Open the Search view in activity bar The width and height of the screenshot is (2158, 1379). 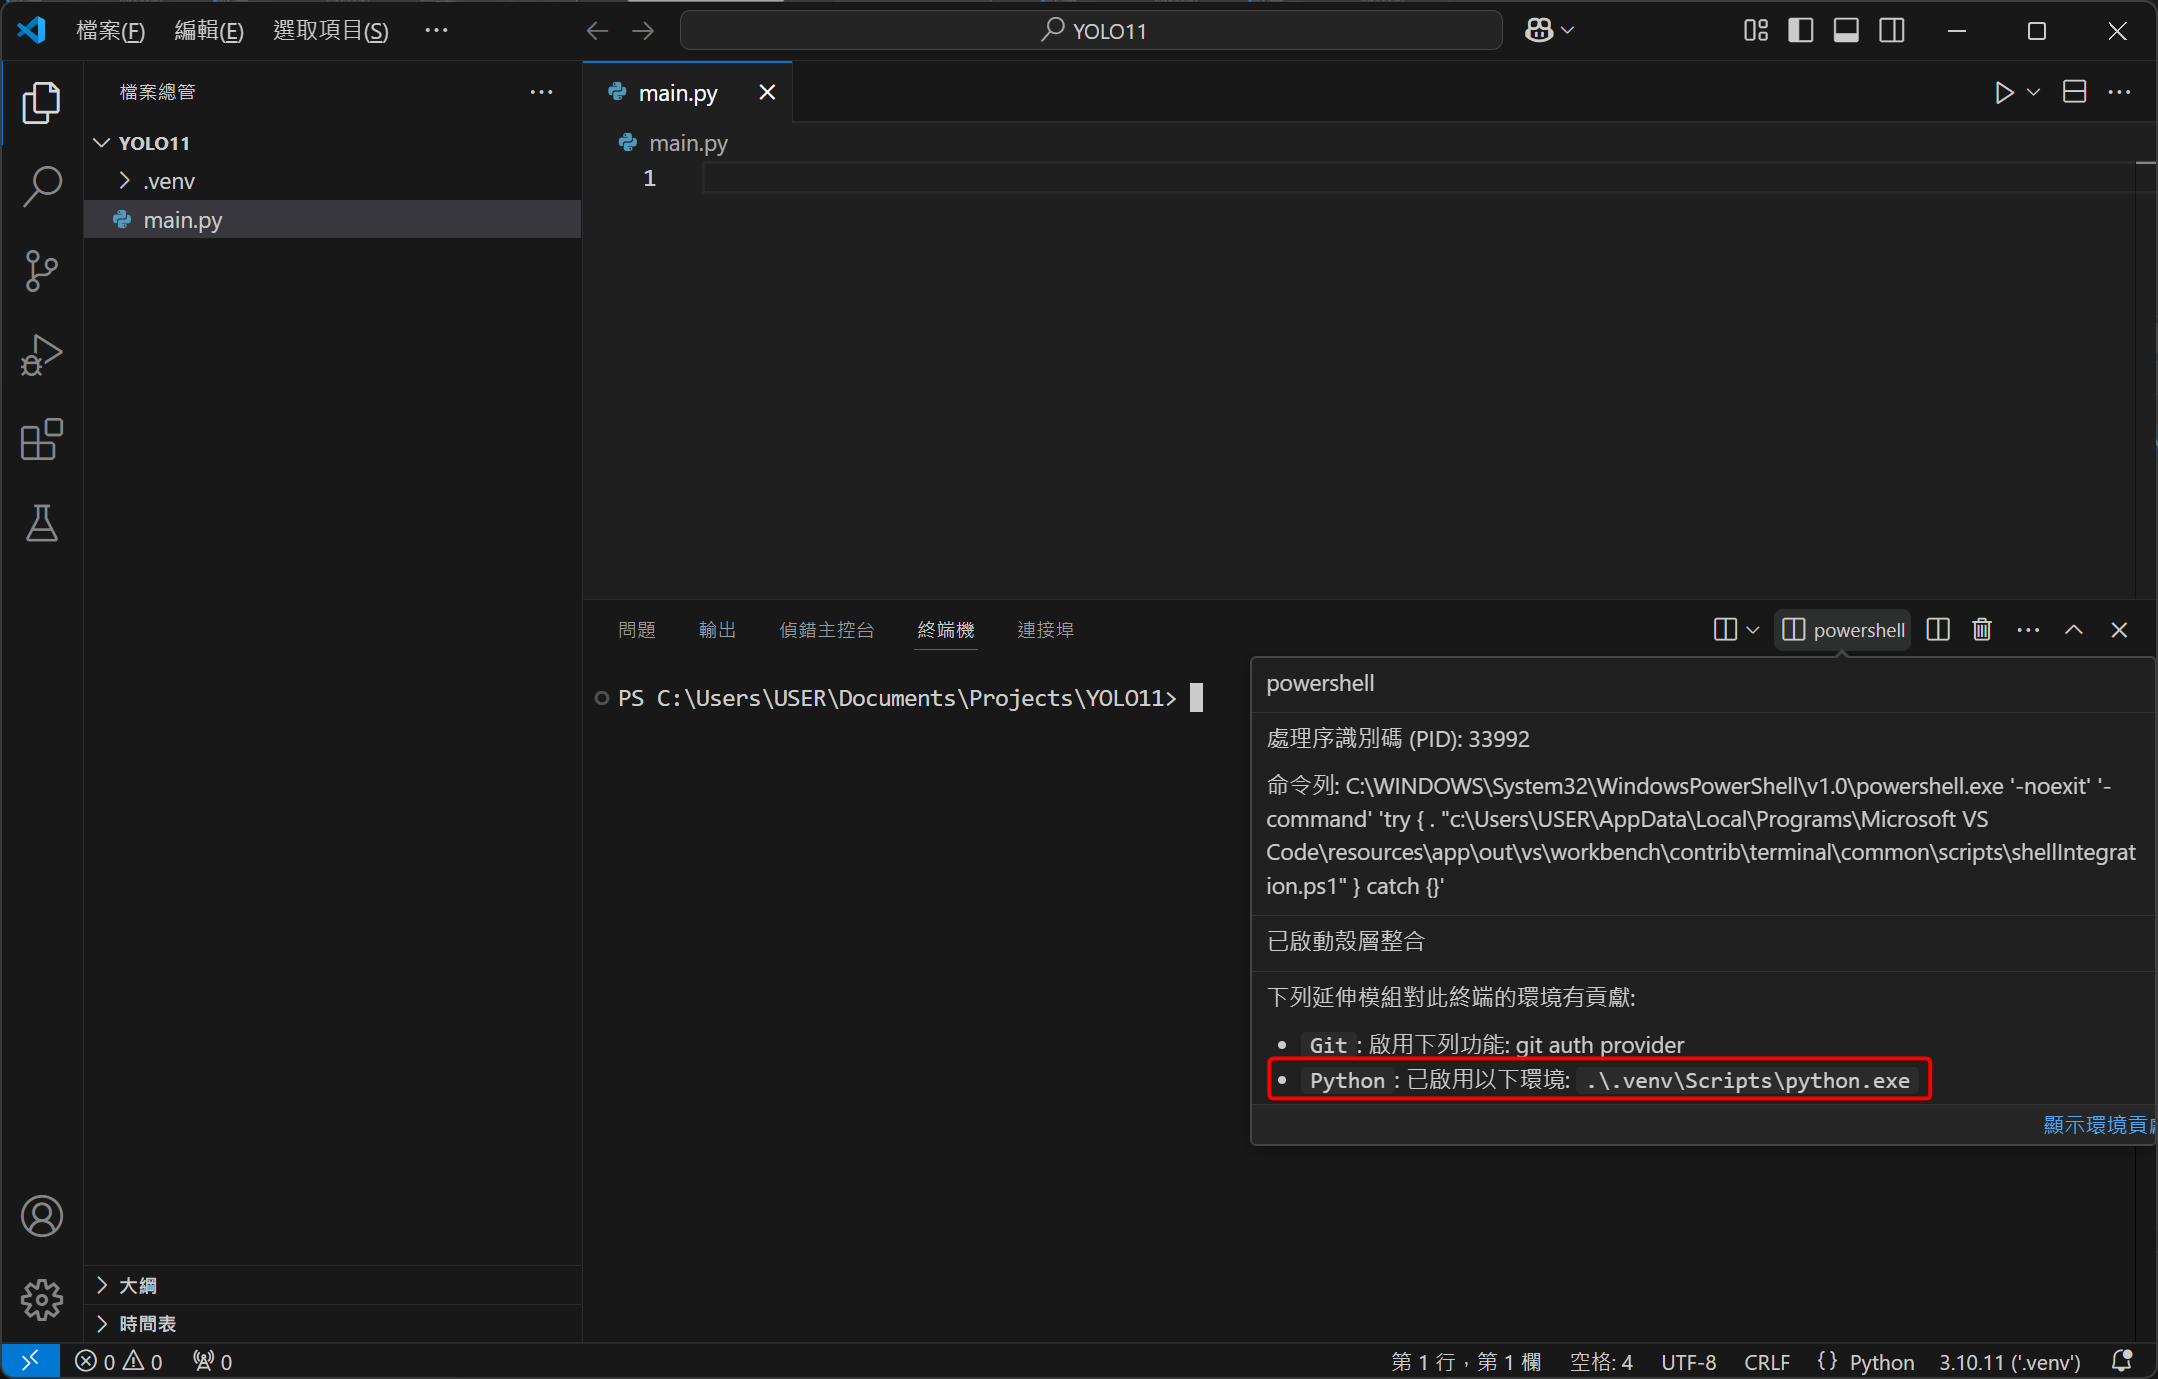[41, 186]
